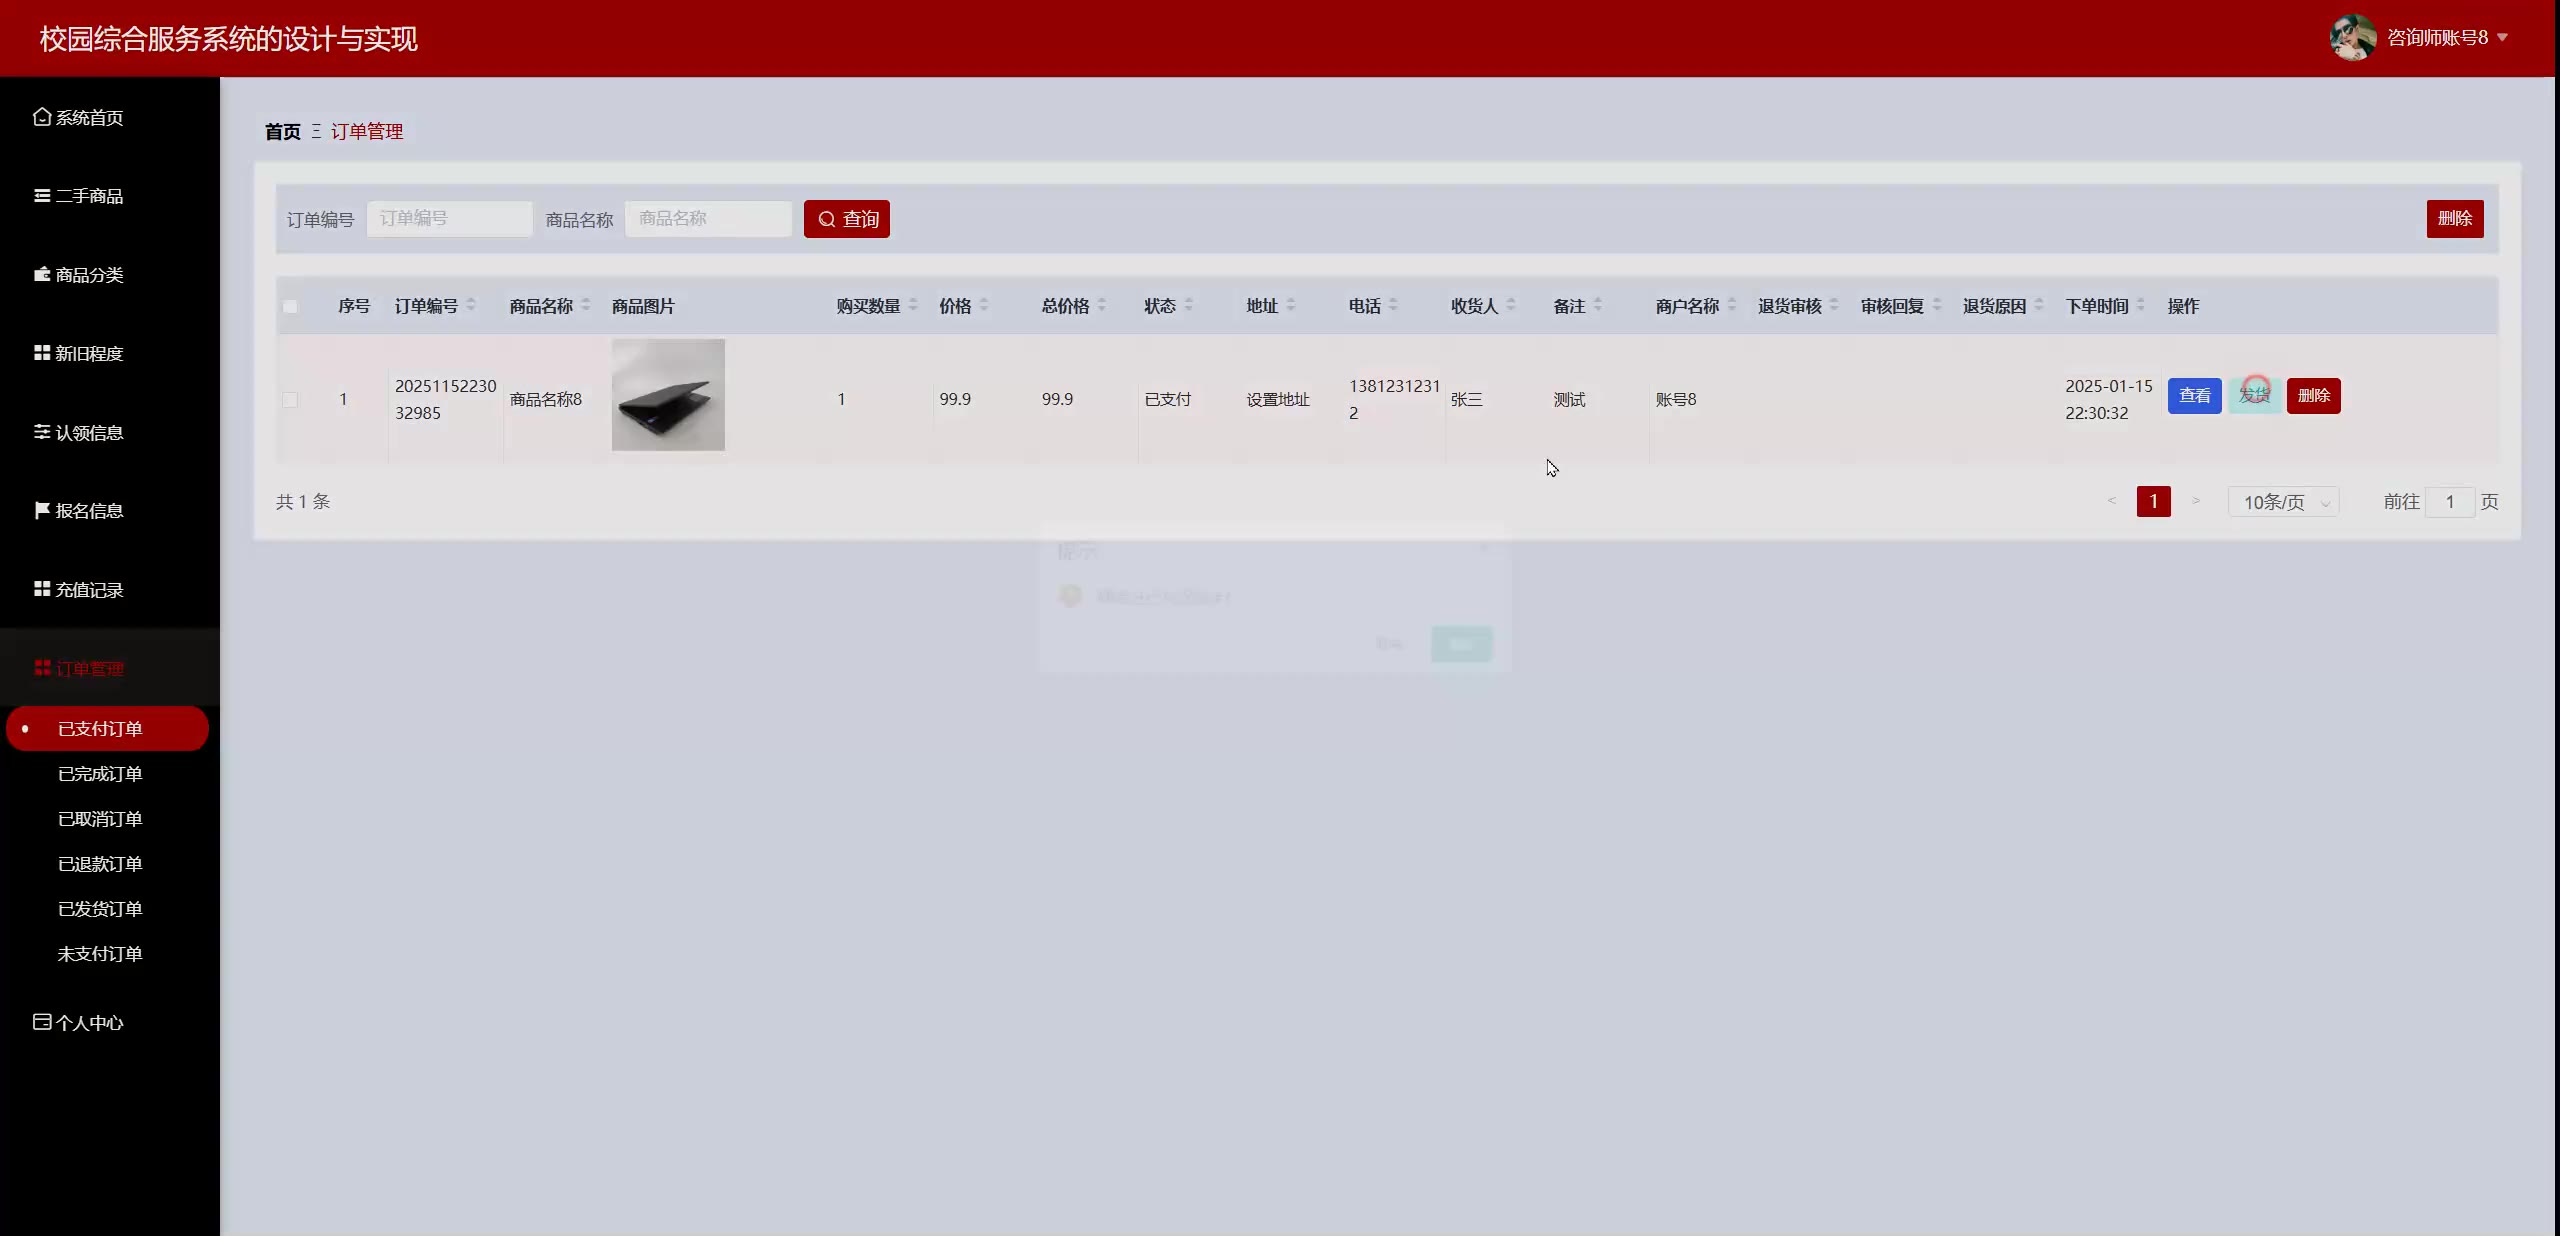Screen dimensions: 2560x1236
Task: Select the 新旧程度 grid icon
Action: coord(42,353)
